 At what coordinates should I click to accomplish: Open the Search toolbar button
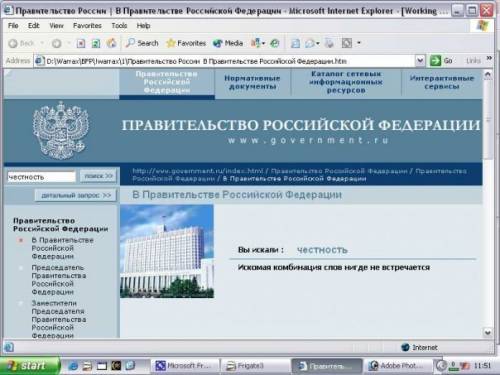click(142, 43)
